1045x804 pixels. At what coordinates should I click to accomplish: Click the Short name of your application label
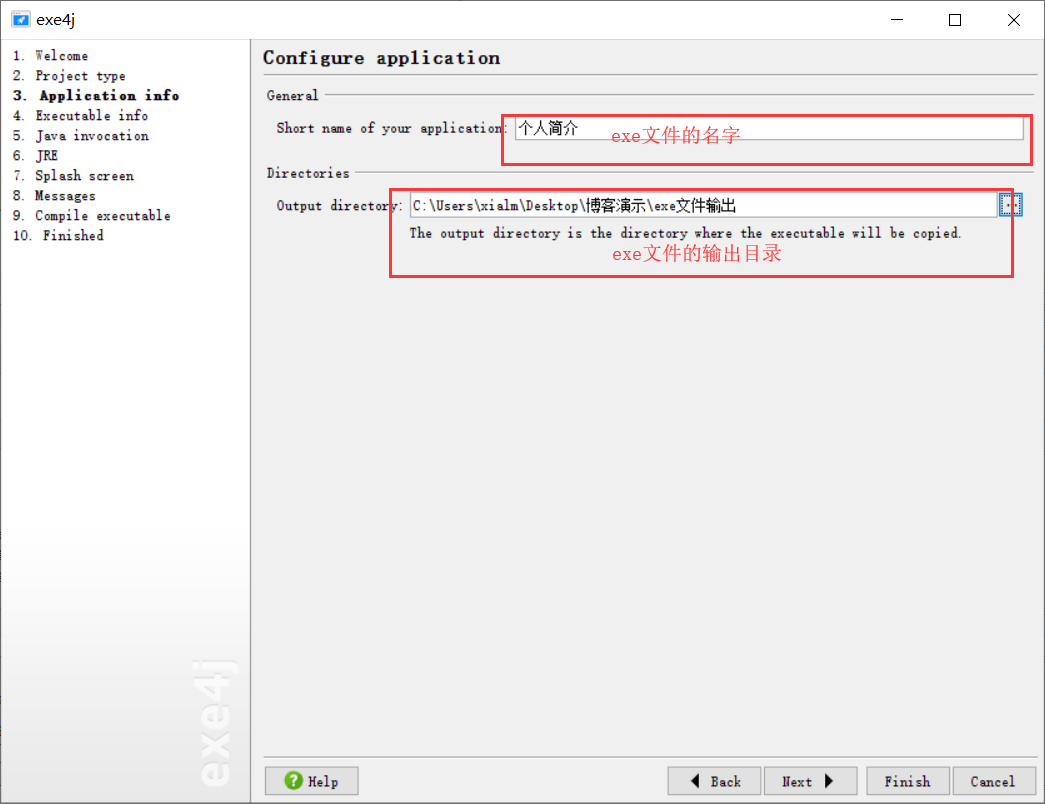point(391,128)
